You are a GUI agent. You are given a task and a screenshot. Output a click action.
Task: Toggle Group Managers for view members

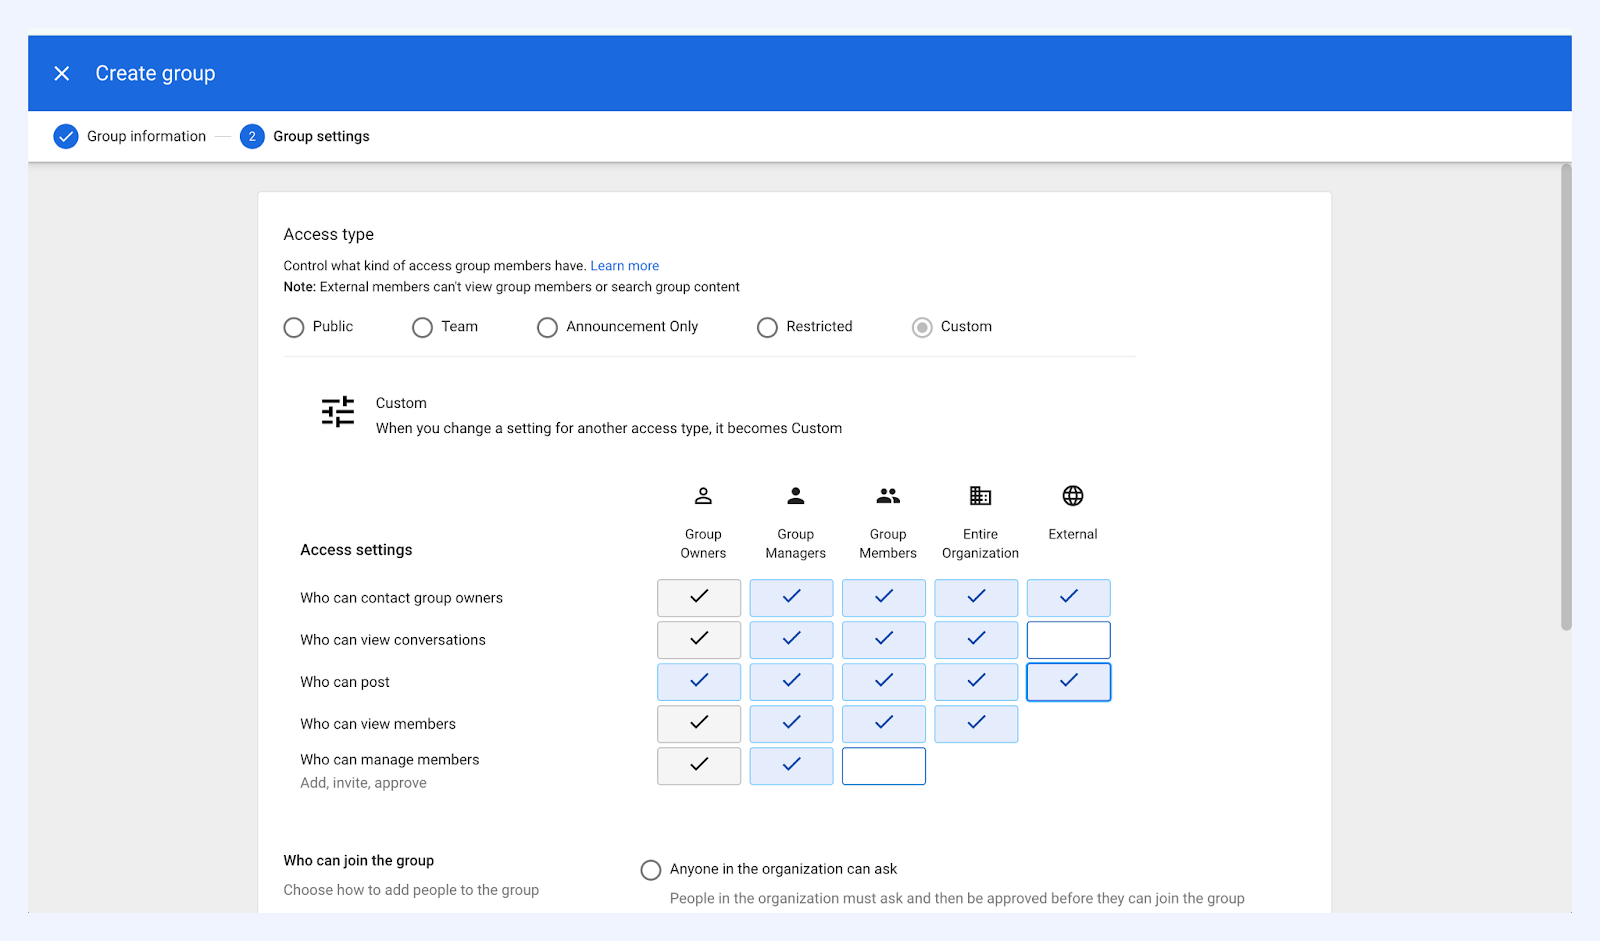[792, 724]
